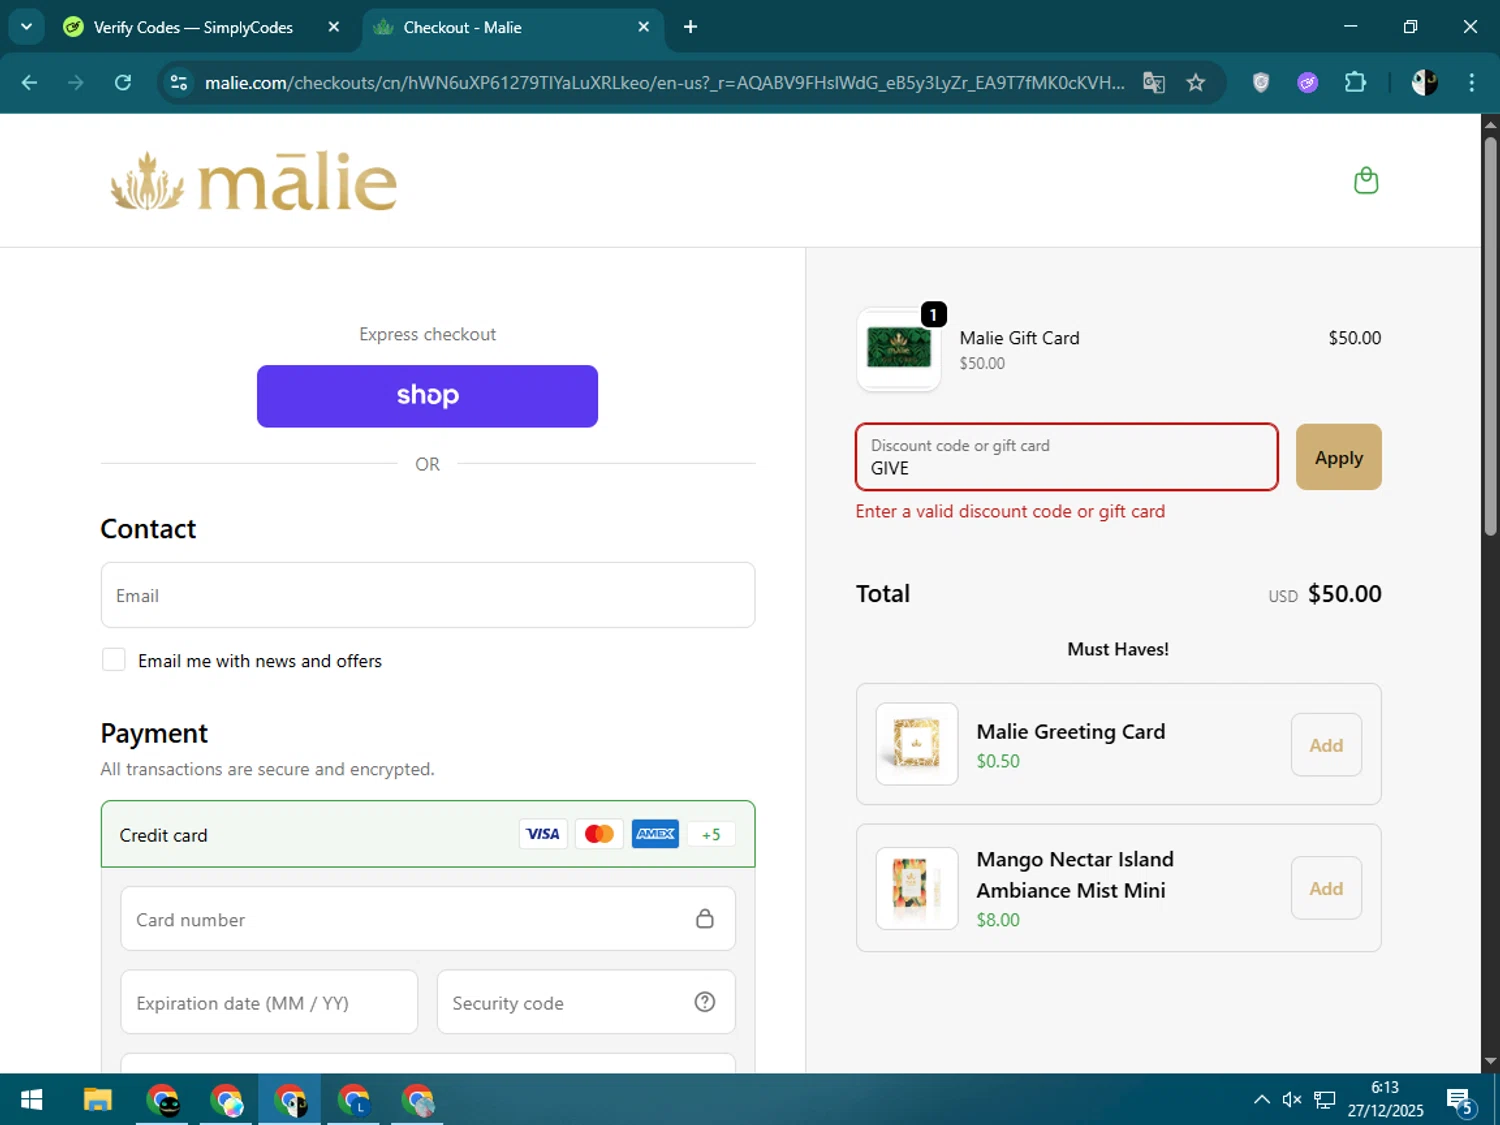Click the 'Enter a valid discount code' error
The height and width of the screenshot is (1125, 1500).
coord(1010,511)
